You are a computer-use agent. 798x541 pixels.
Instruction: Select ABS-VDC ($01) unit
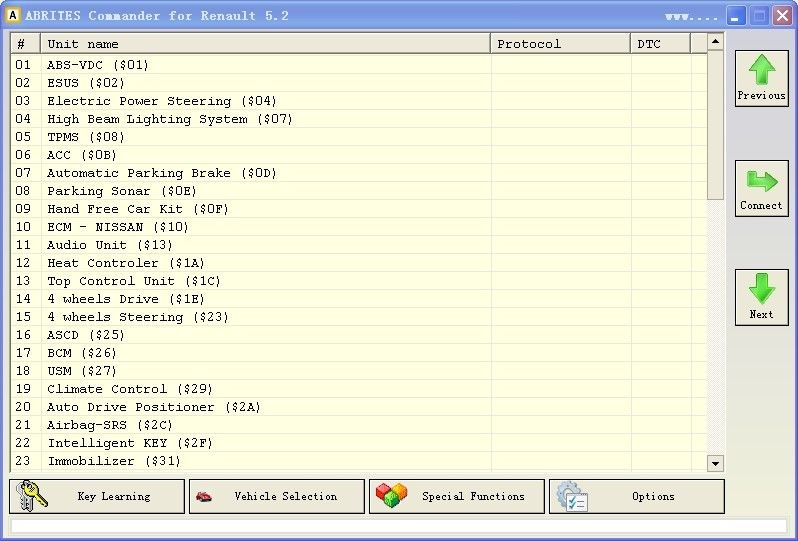point(358,65)
